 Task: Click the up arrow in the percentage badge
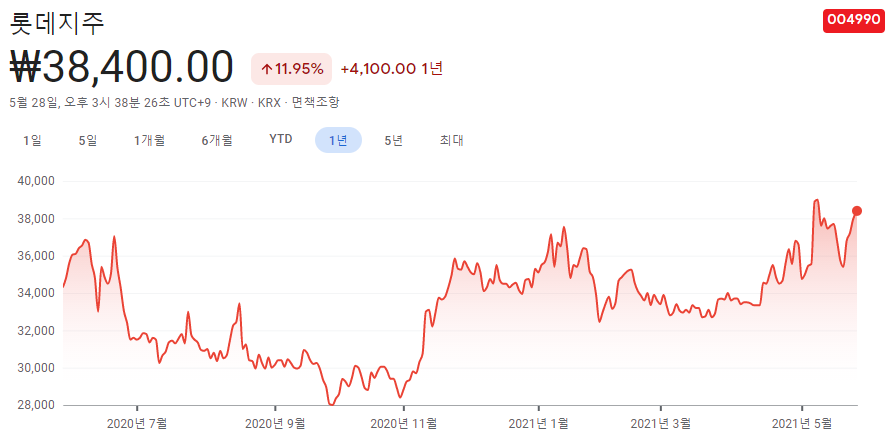[x=267, y=70]
